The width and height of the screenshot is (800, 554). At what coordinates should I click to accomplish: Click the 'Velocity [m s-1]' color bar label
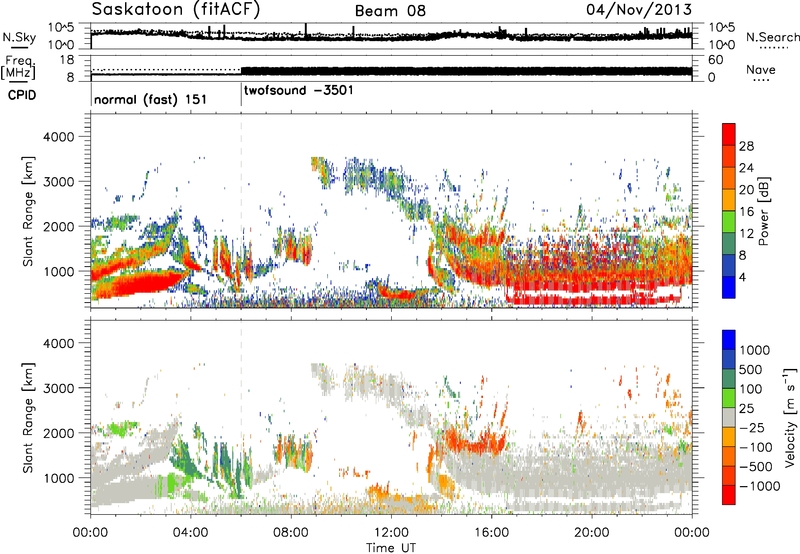[x=789, y=417]
